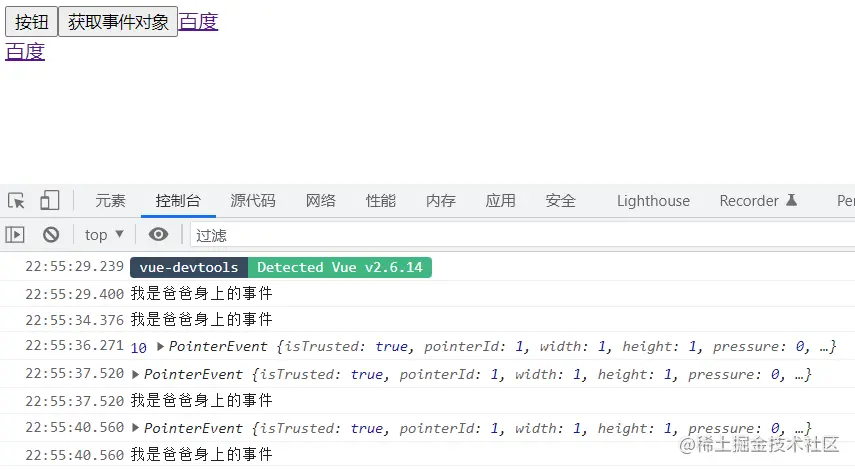Open the 性能 tab
The width and height of the screenshot is (855, 470).
pyautogui.click(x=381, y=201)
